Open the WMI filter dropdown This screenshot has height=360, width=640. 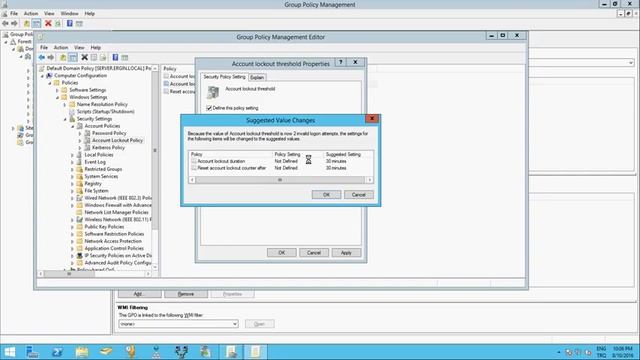click(x=235, y=324)
